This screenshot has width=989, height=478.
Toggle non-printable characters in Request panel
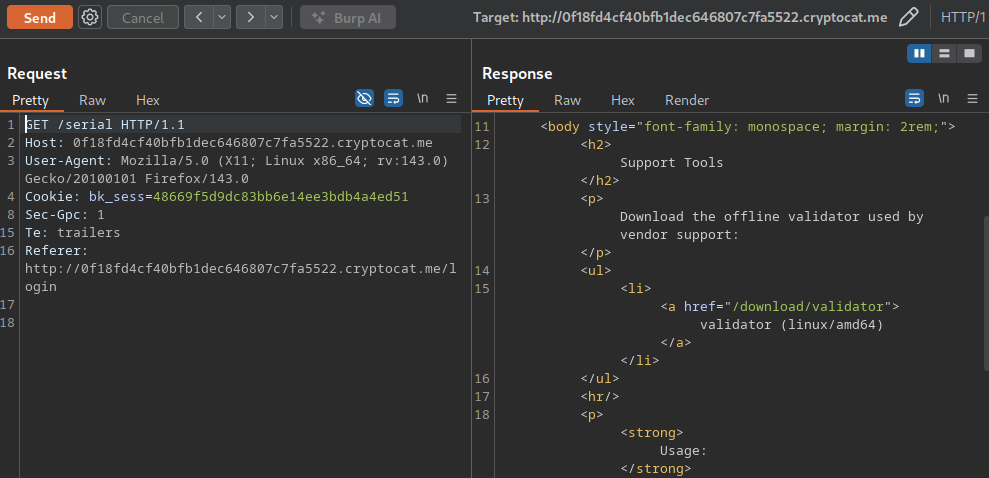pyautogui.click(x=423, y=98)
